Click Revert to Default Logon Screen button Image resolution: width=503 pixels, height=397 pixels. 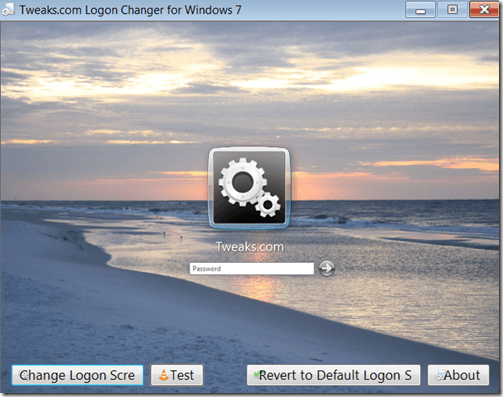(333, 375)
